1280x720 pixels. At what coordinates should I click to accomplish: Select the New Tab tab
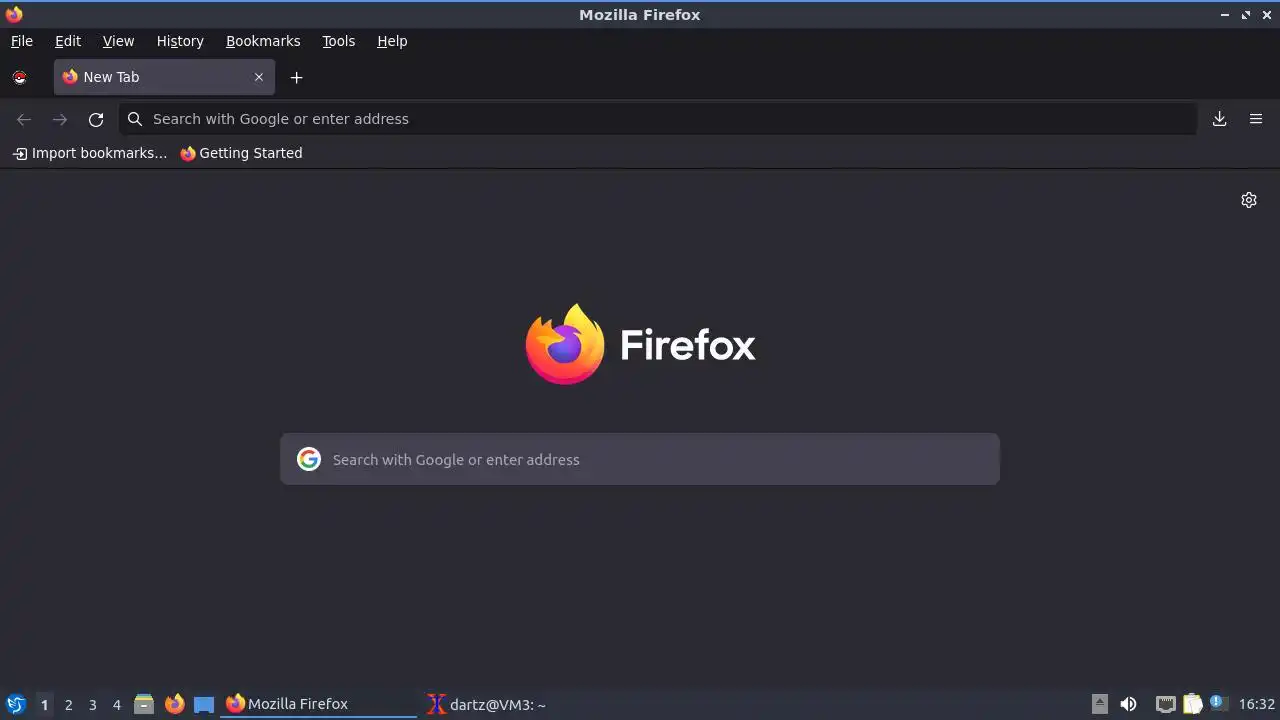tap(164, 77)
